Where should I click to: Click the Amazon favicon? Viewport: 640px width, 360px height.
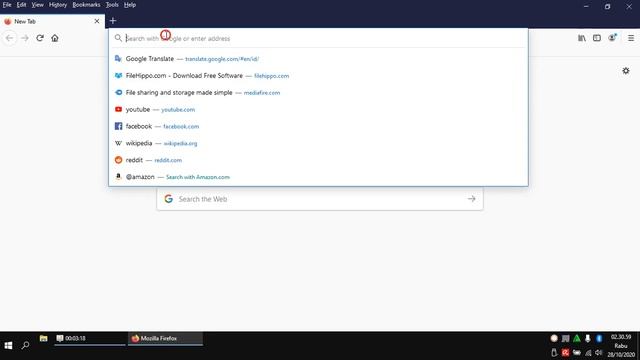(118, 177)
